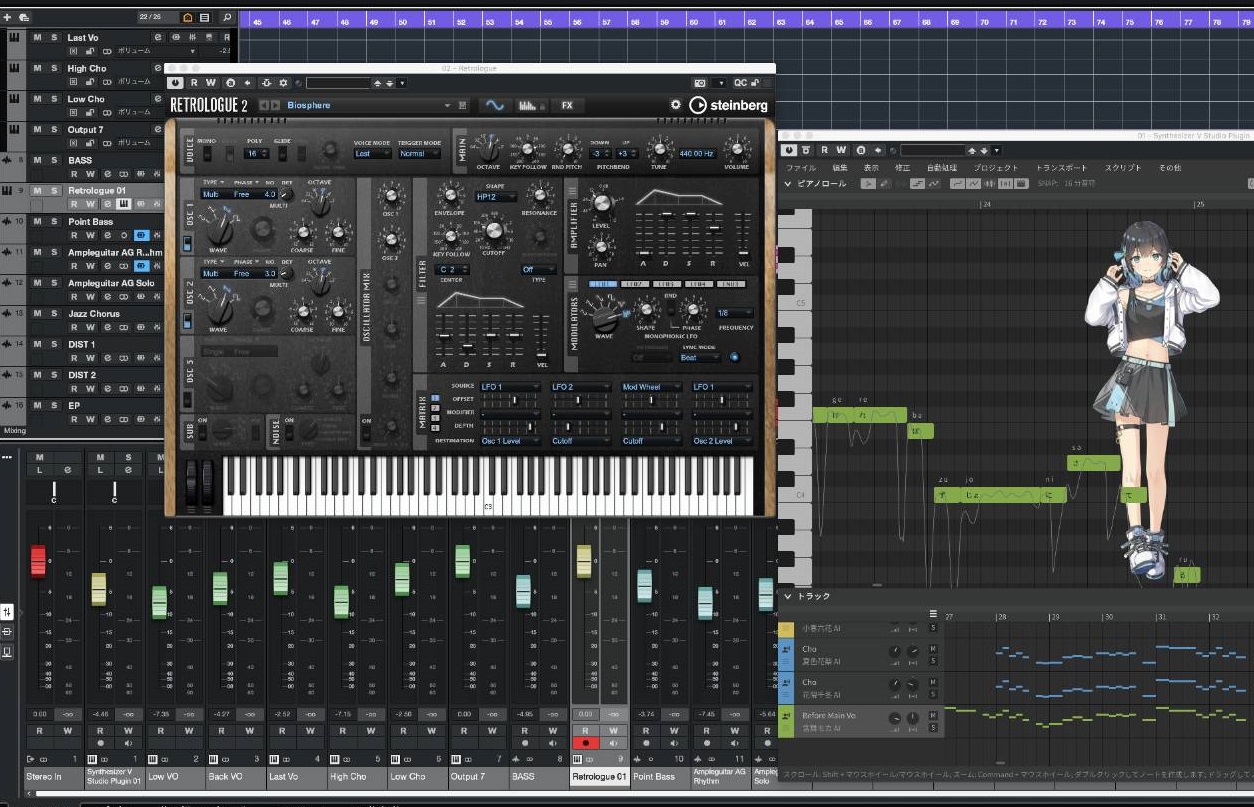Click the add track plus icon

click(8, 18)
